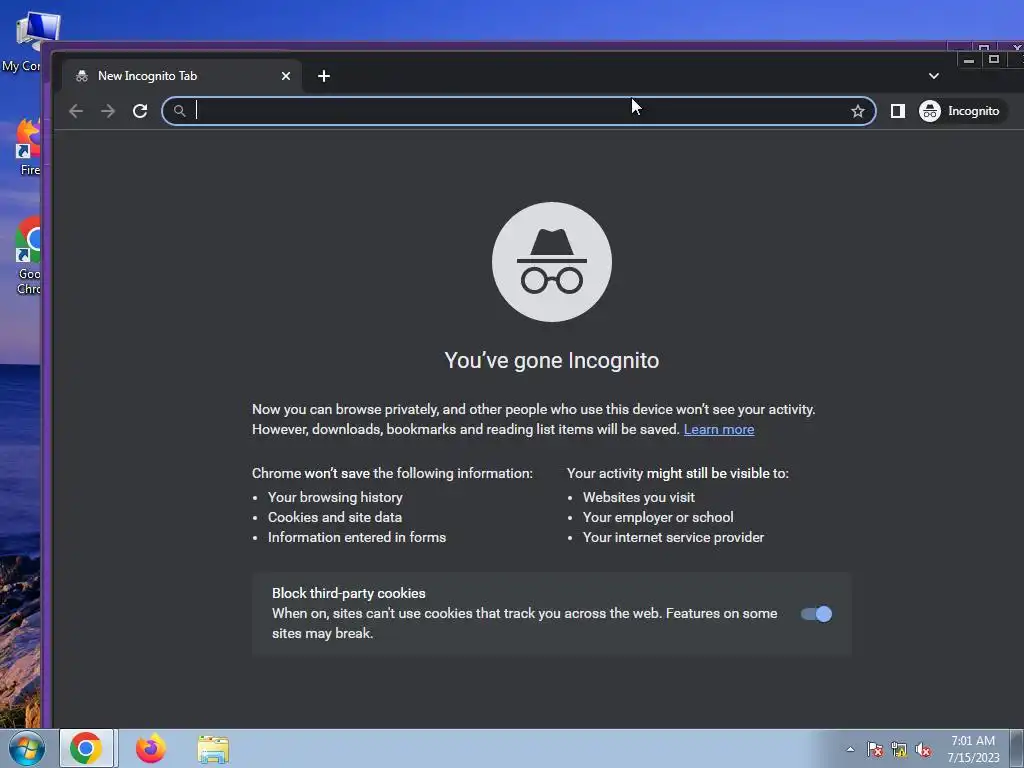
Task: Select the Google Chrome desktop shortcut
Action: coord(29,256)
